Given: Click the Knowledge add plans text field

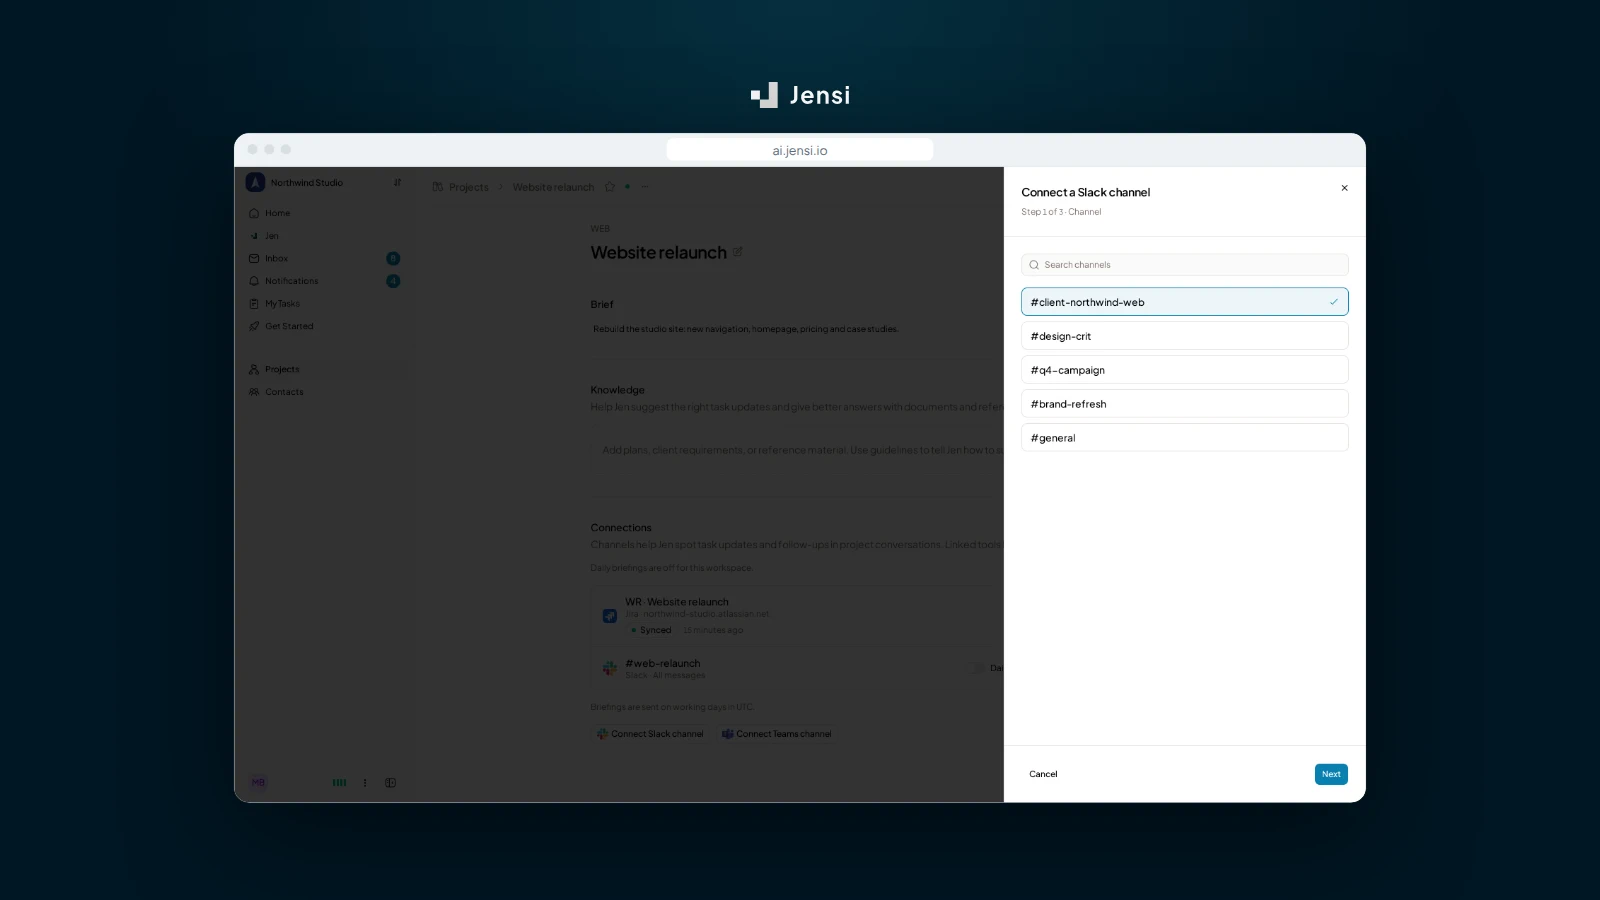Looking at the screenshot, I should 797,450.
